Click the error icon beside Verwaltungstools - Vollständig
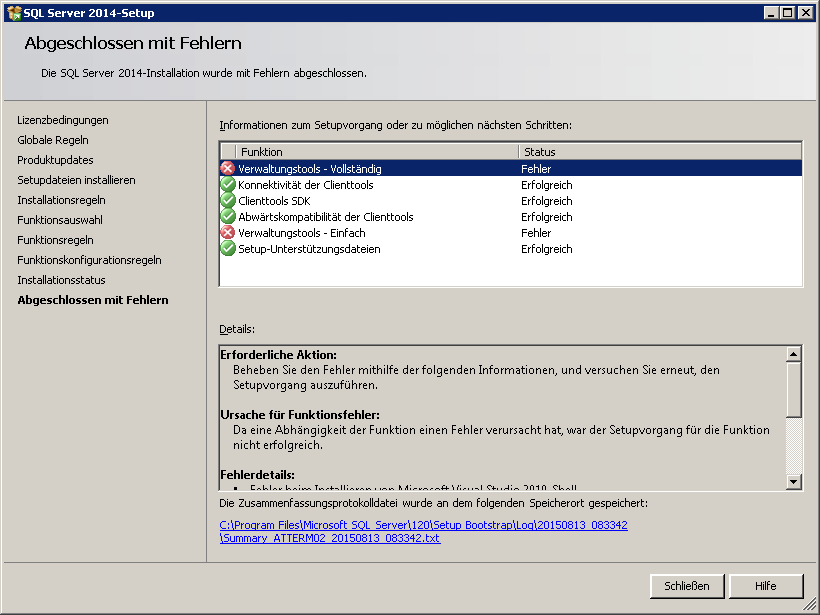The width and height of the screenshot is (820, 615). [x=227, y=168]
